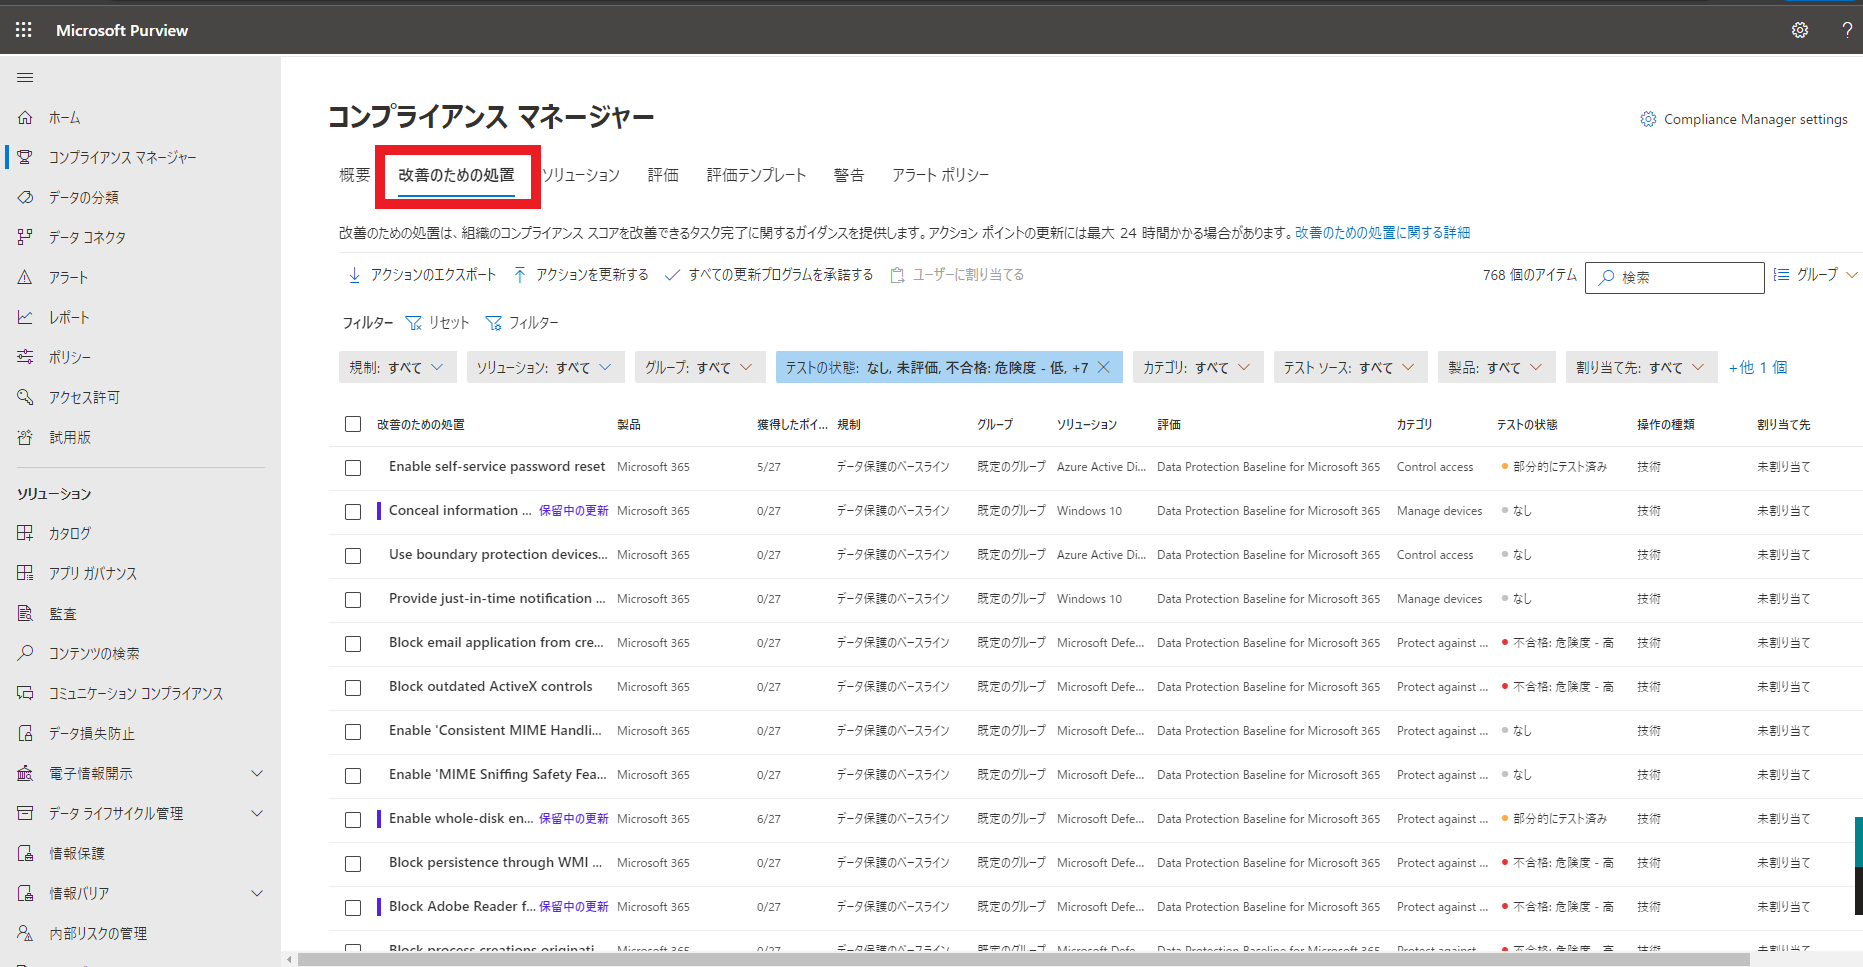This screenshot has width=1863, height=967.
Task: Open データ コネクタ in sidebar
Action: coord(87,237)
